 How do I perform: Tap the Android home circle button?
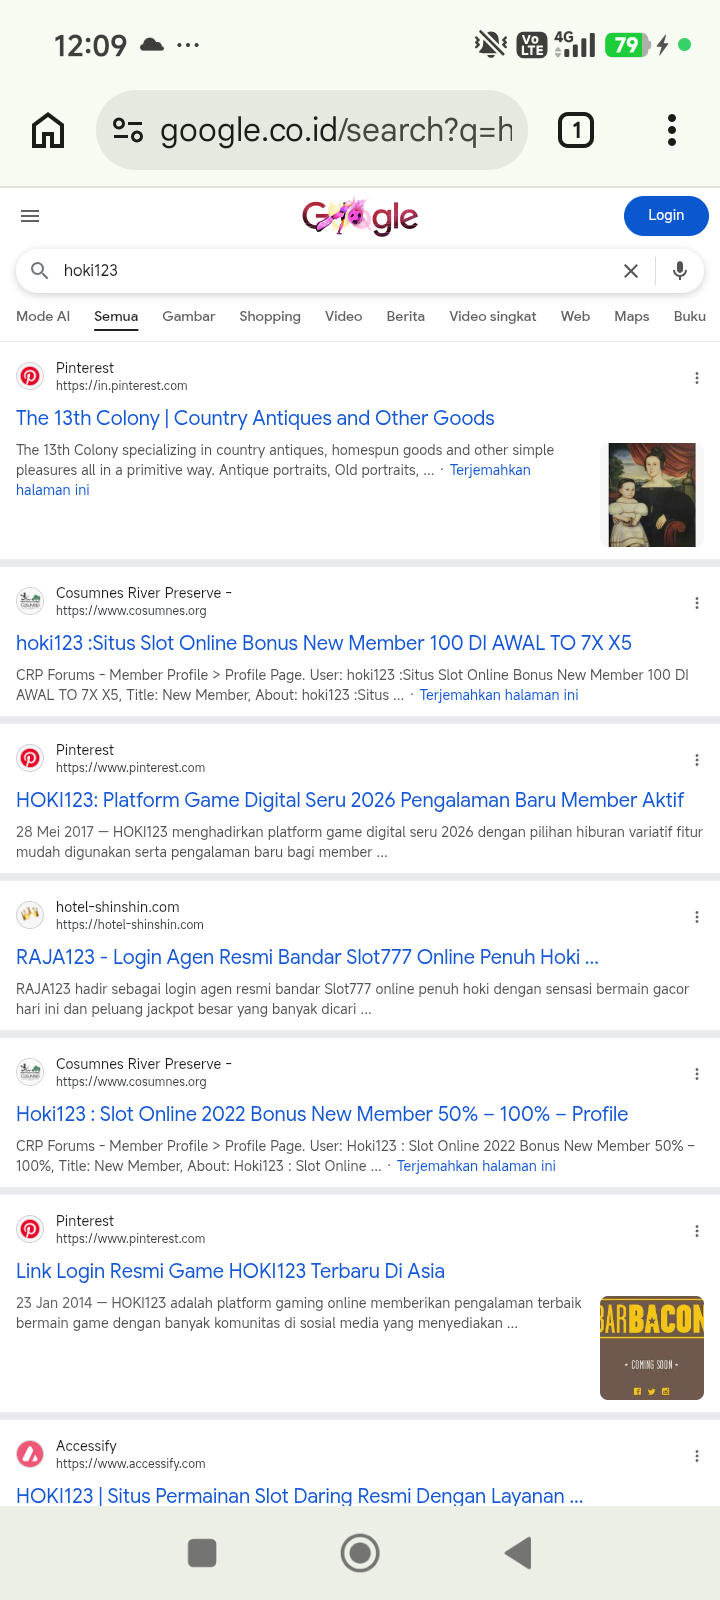pyautogui.click(x=360, y=1553)
